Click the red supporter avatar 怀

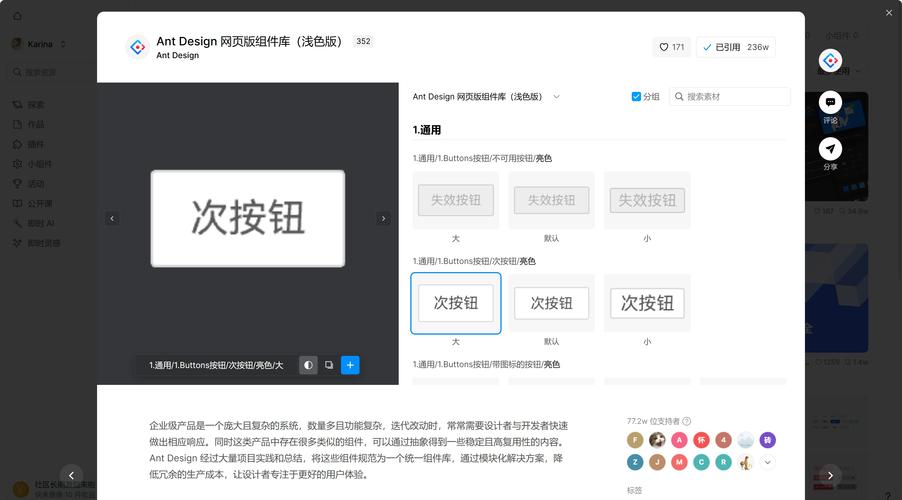701,440
